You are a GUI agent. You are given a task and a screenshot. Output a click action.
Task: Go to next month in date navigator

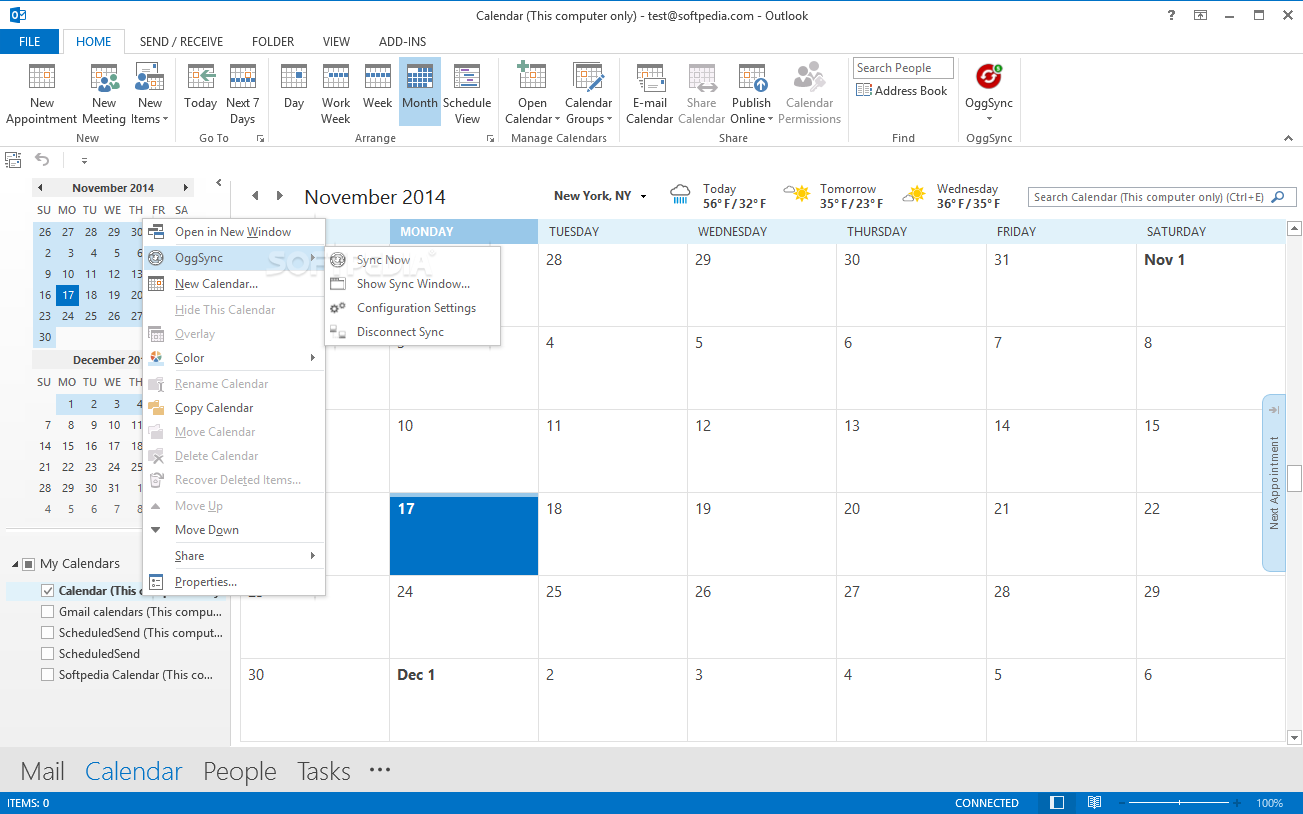[185, 188]
